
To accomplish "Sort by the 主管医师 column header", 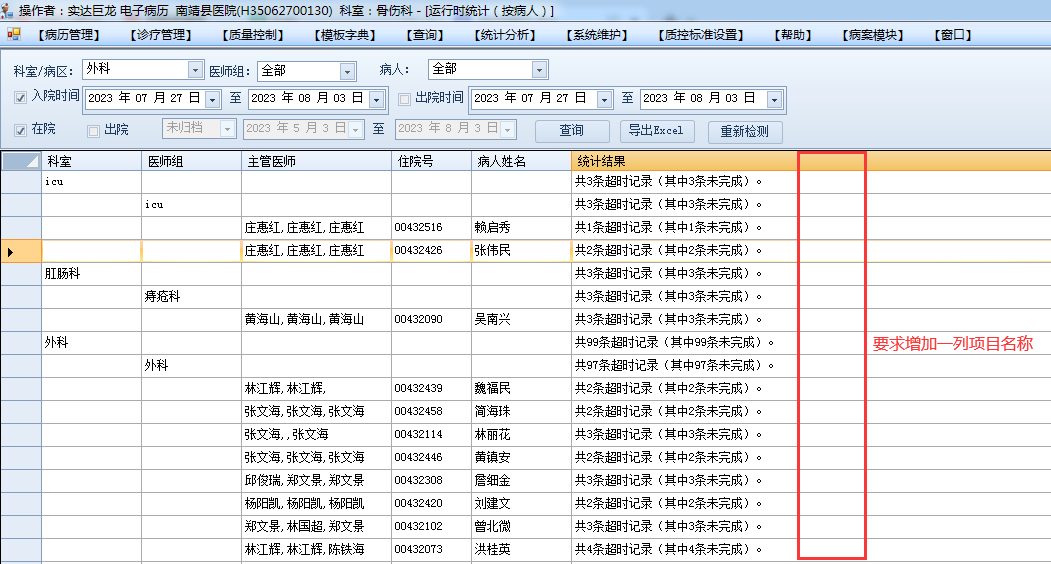I will [316, 161].
